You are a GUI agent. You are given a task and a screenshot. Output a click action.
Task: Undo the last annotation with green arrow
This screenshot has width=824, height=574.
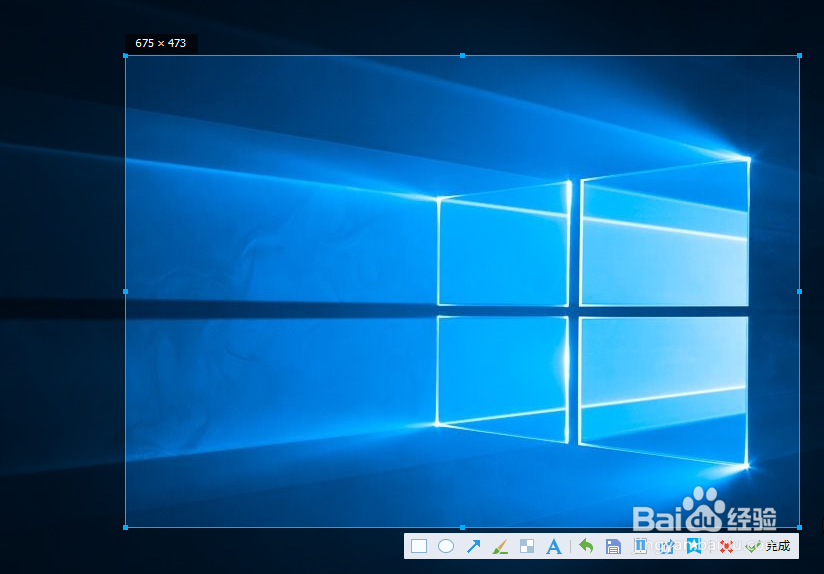point(586,546)
